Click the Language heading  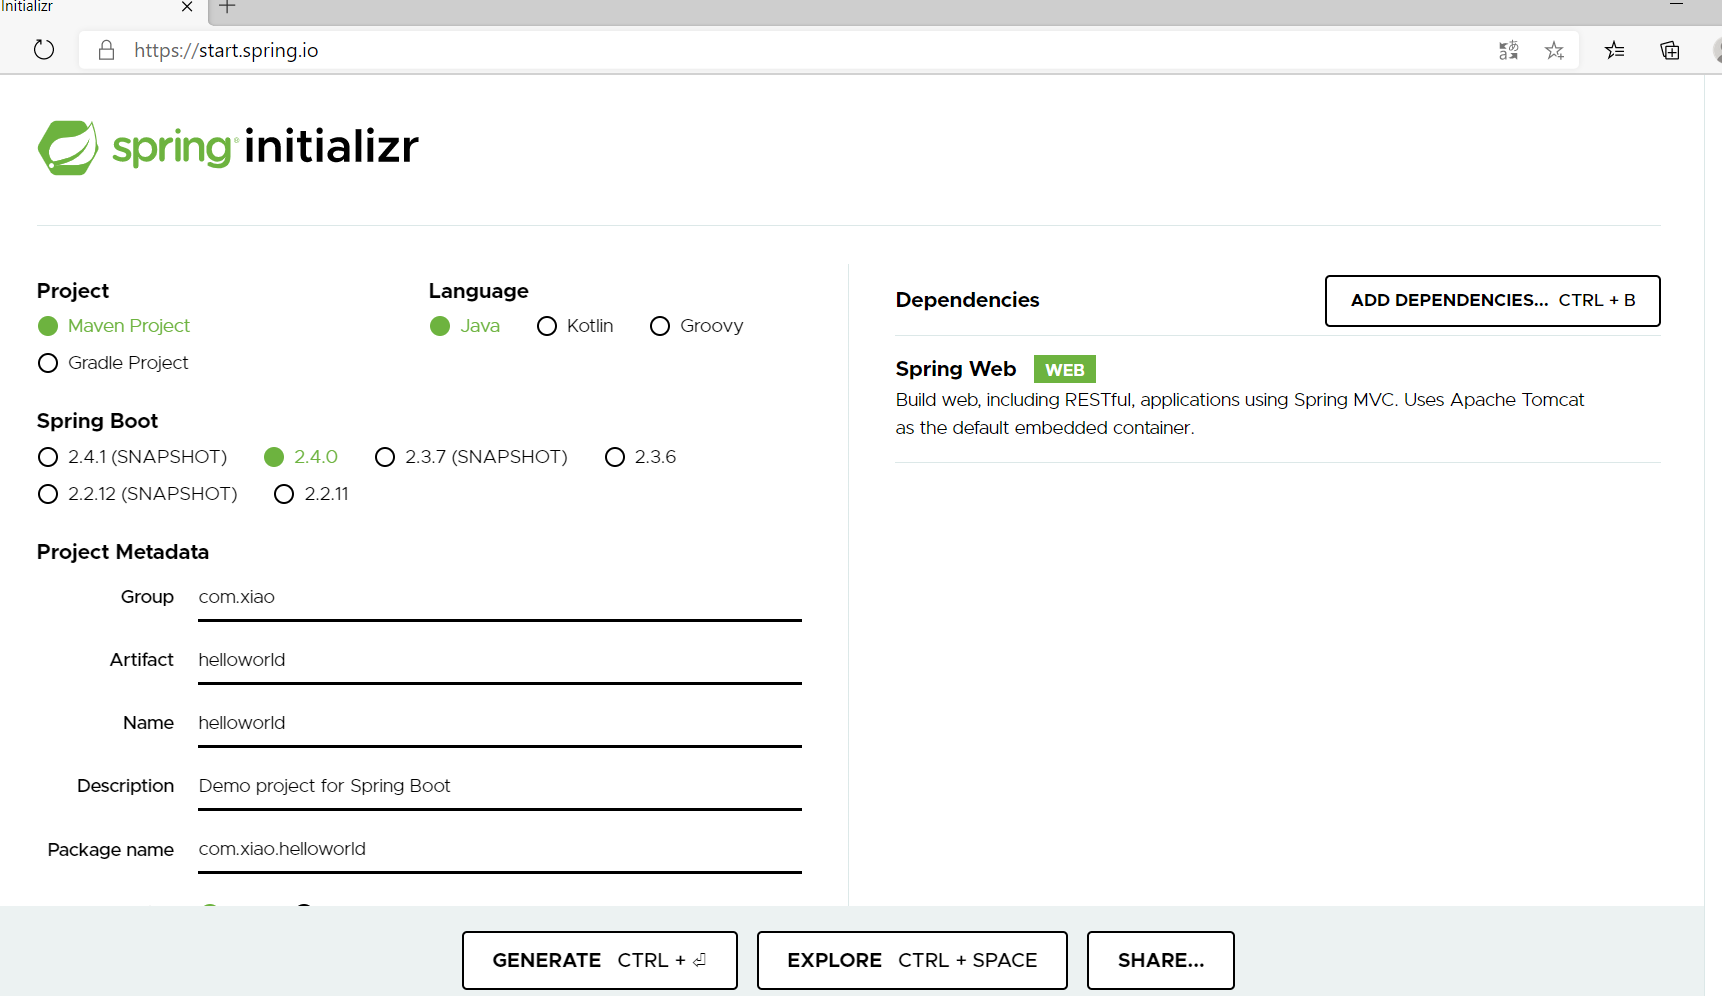tap(479, 291)
